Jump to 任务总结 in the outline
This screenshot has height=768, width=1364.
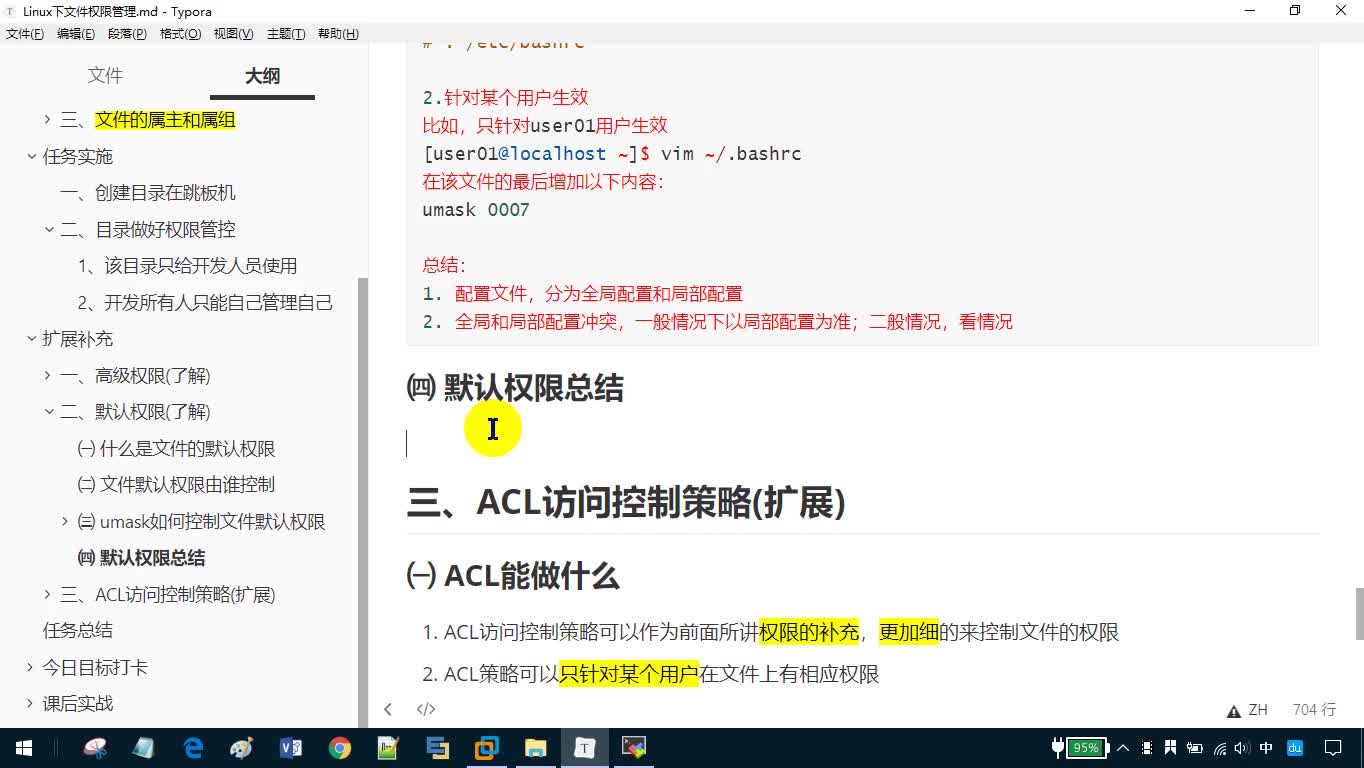(x=77, y=631)
